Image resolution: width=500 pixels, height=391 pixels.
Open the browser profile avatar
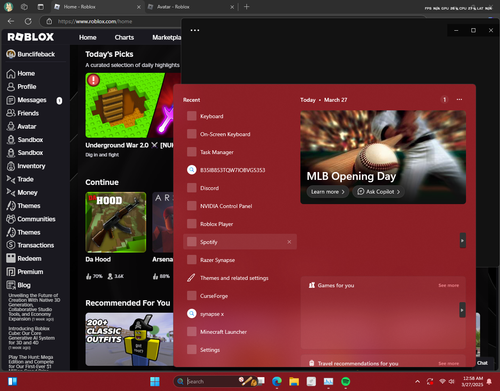tap(8, 7)
